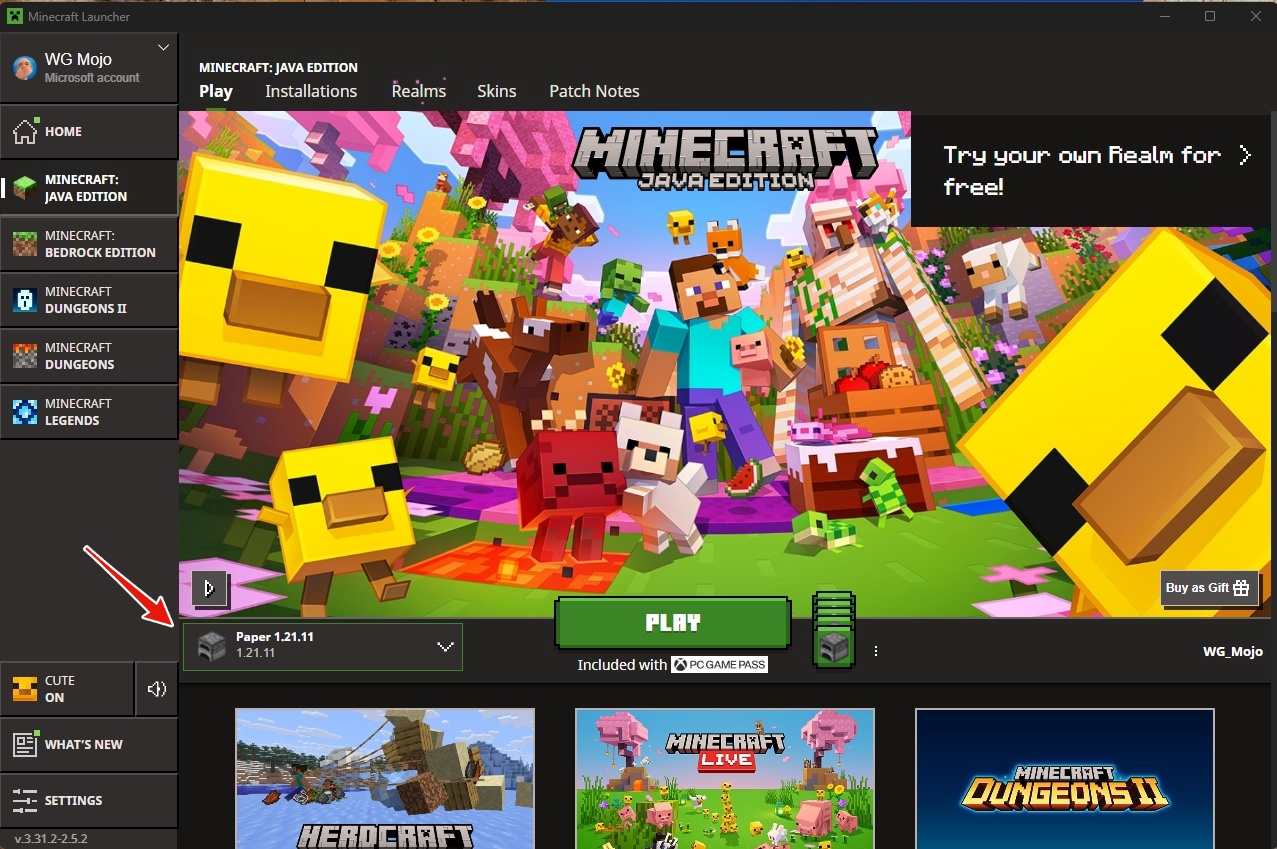
Task: Switch to the Installations tab
Action: [311, 91]
